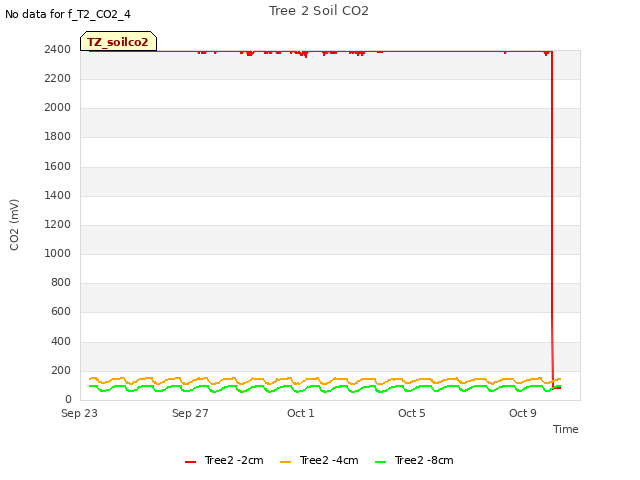
Task: Click the CO2 (mV) y-axis label
Action: (x=14, y=225)
